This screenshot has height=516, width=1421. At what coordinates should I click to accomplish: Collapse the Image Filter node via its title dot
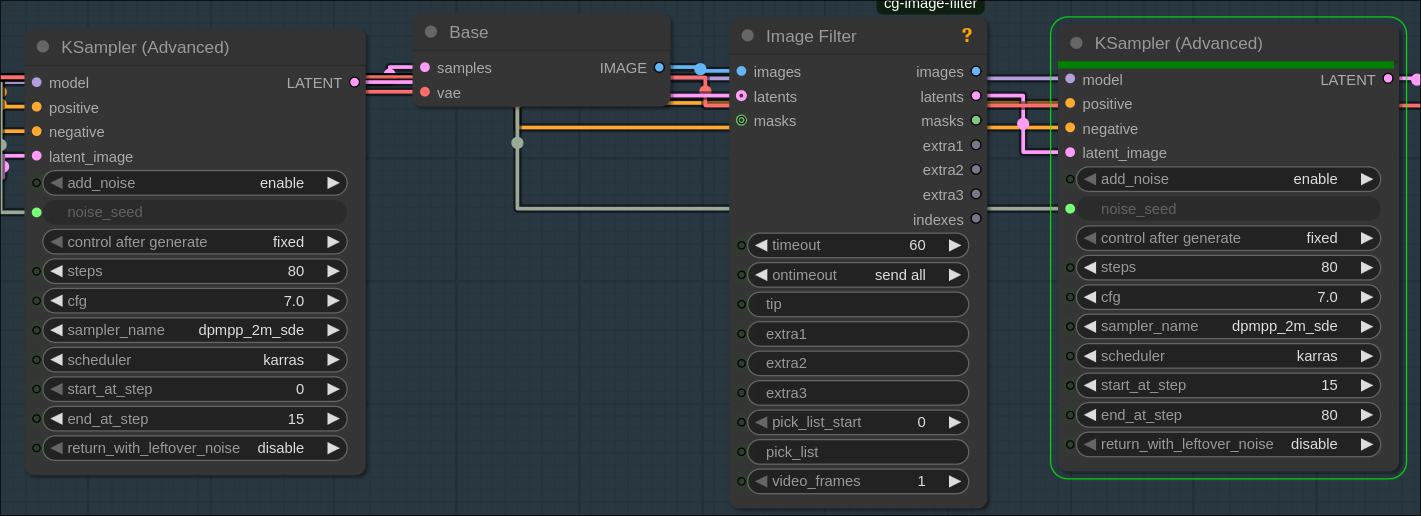(x=747, y=36)
